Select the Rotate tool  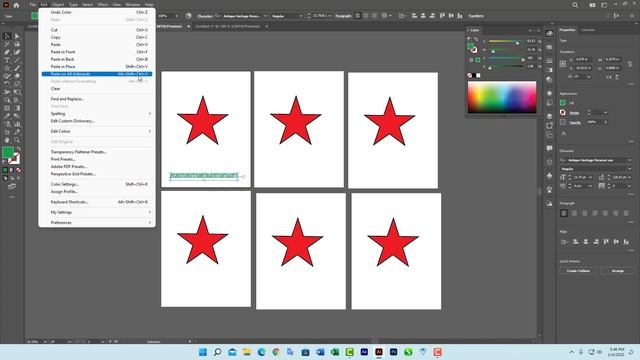(x=7, y=84)
